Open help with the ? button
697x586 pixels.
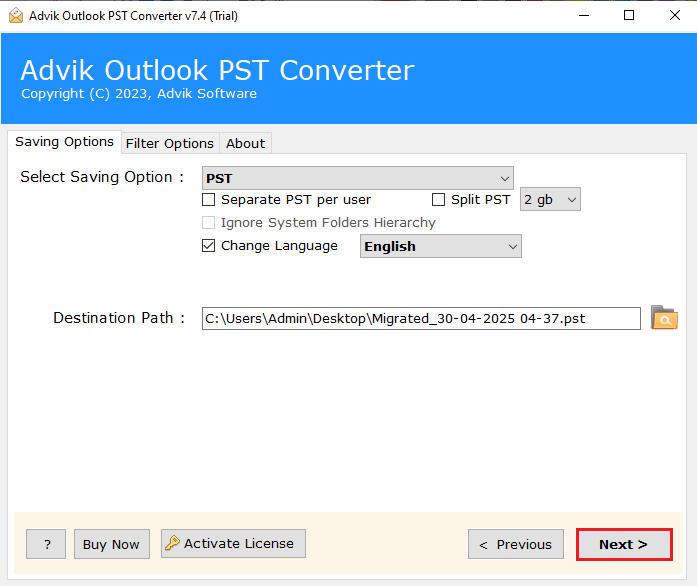pyautogui.click(x=46, y=544)
